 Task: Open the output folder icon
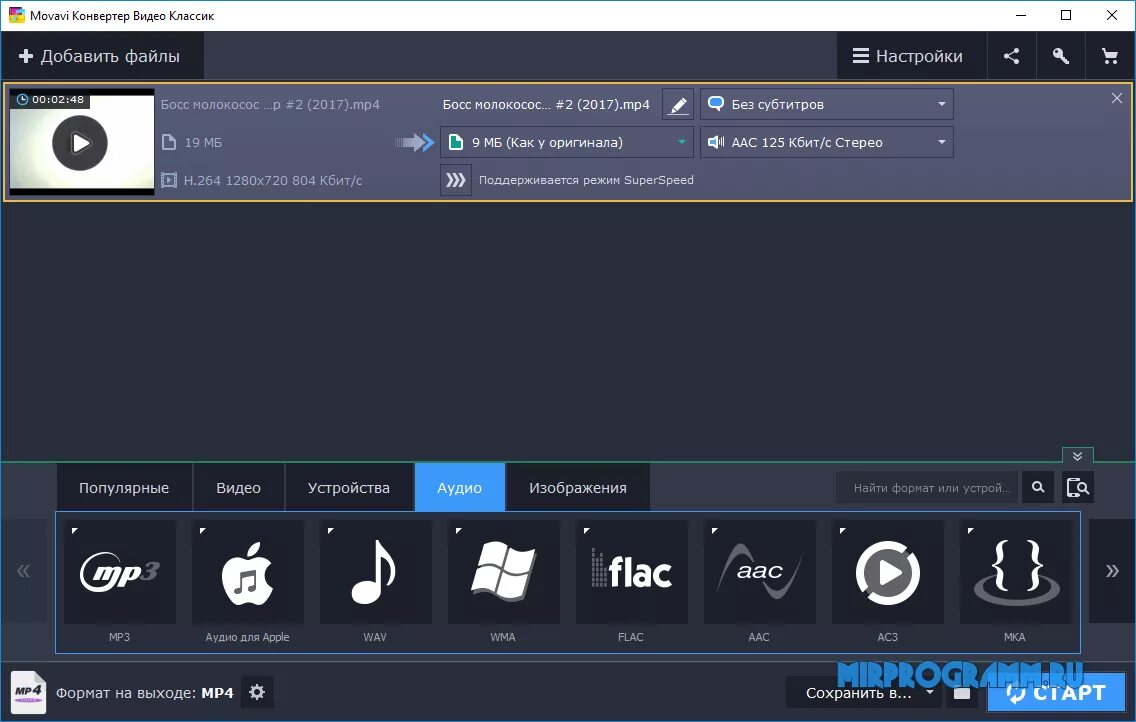(962, 693)
